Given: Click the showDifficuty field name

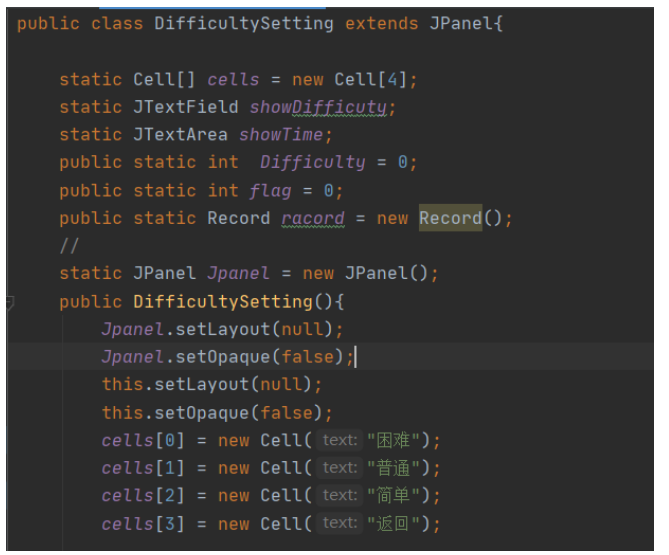Looking at the screenshot, I should [318, 107].
